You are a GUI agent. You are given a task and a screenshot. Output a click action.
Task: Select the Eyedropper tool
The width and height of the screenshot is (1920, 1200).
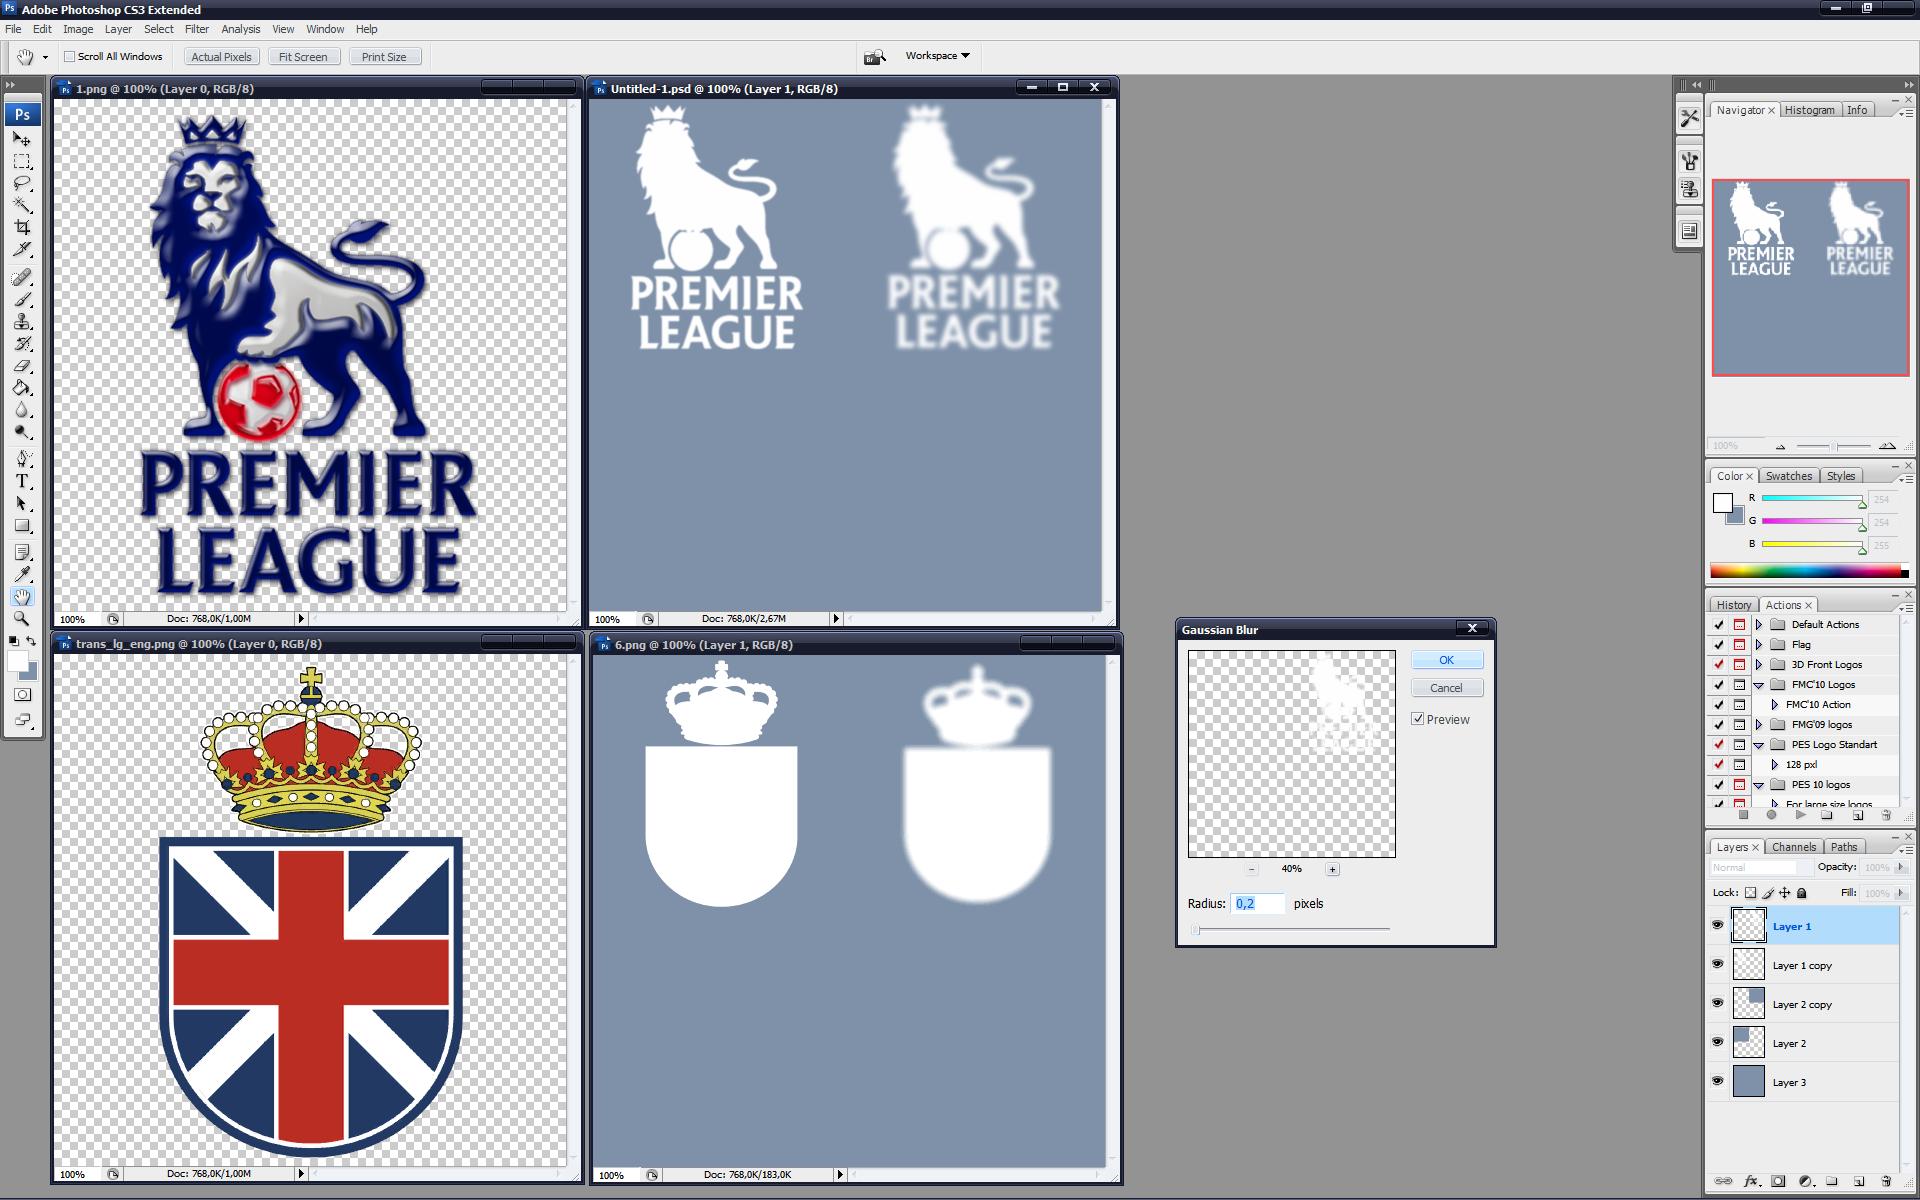point(22,574)
